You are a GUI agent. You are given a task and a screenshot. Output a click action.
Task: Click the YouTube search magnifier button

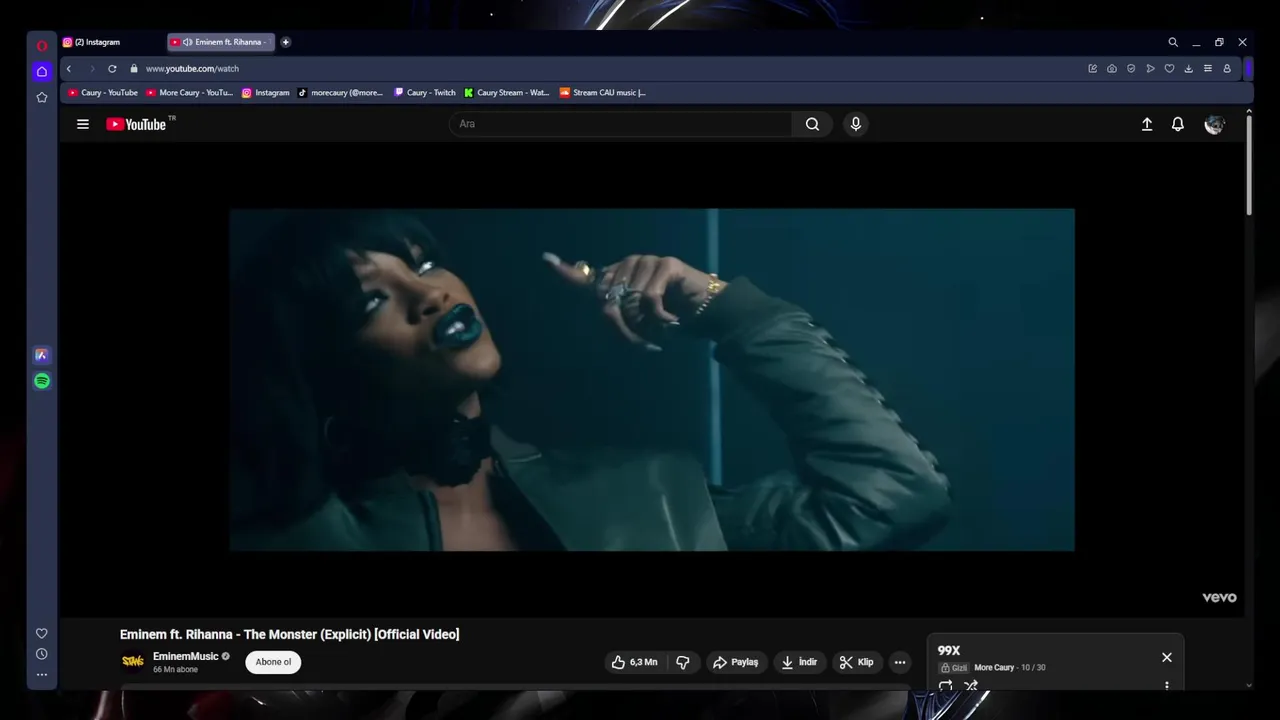[812, 124]
